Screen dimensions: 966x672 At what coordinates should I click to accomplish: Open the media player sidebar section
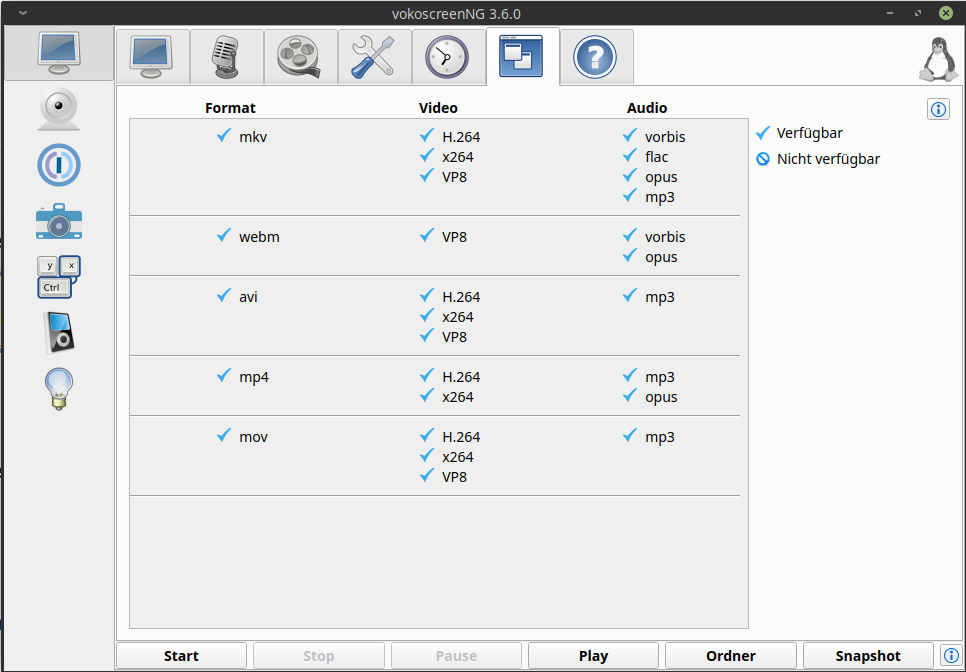pos(59,333)
